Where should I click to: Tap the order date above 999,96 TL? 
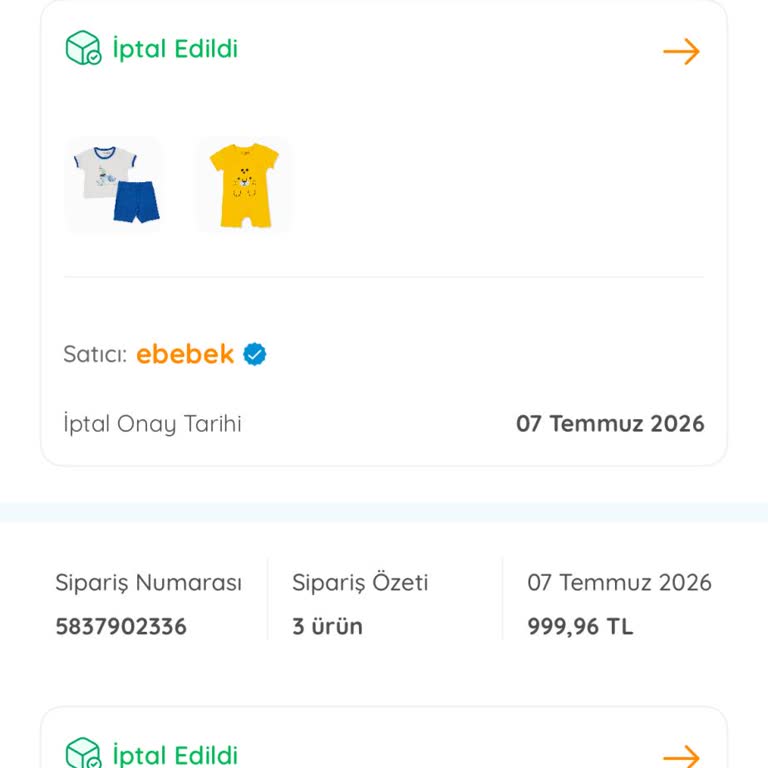[619, 583]
